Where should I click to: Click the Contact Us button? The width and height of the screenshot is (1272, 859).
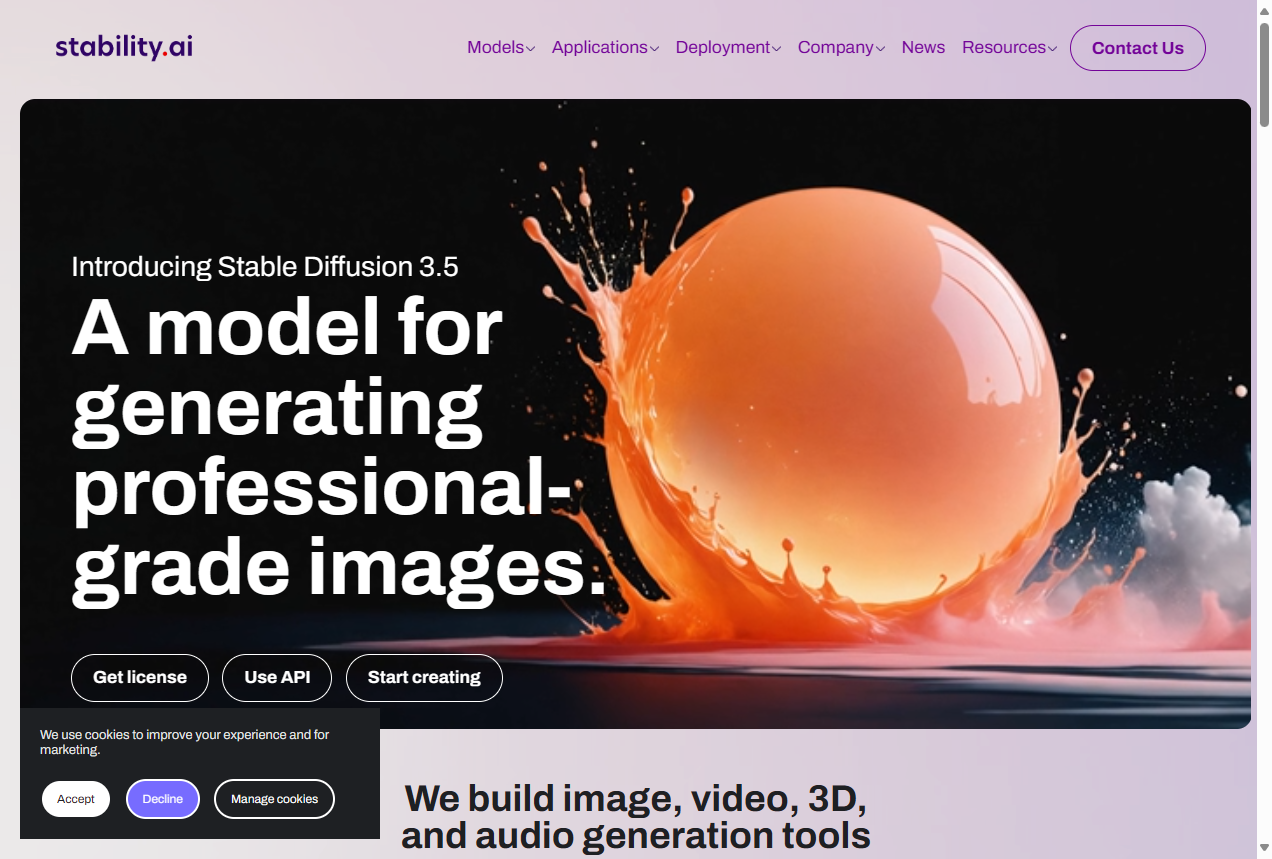click(x=1137, y=48)
